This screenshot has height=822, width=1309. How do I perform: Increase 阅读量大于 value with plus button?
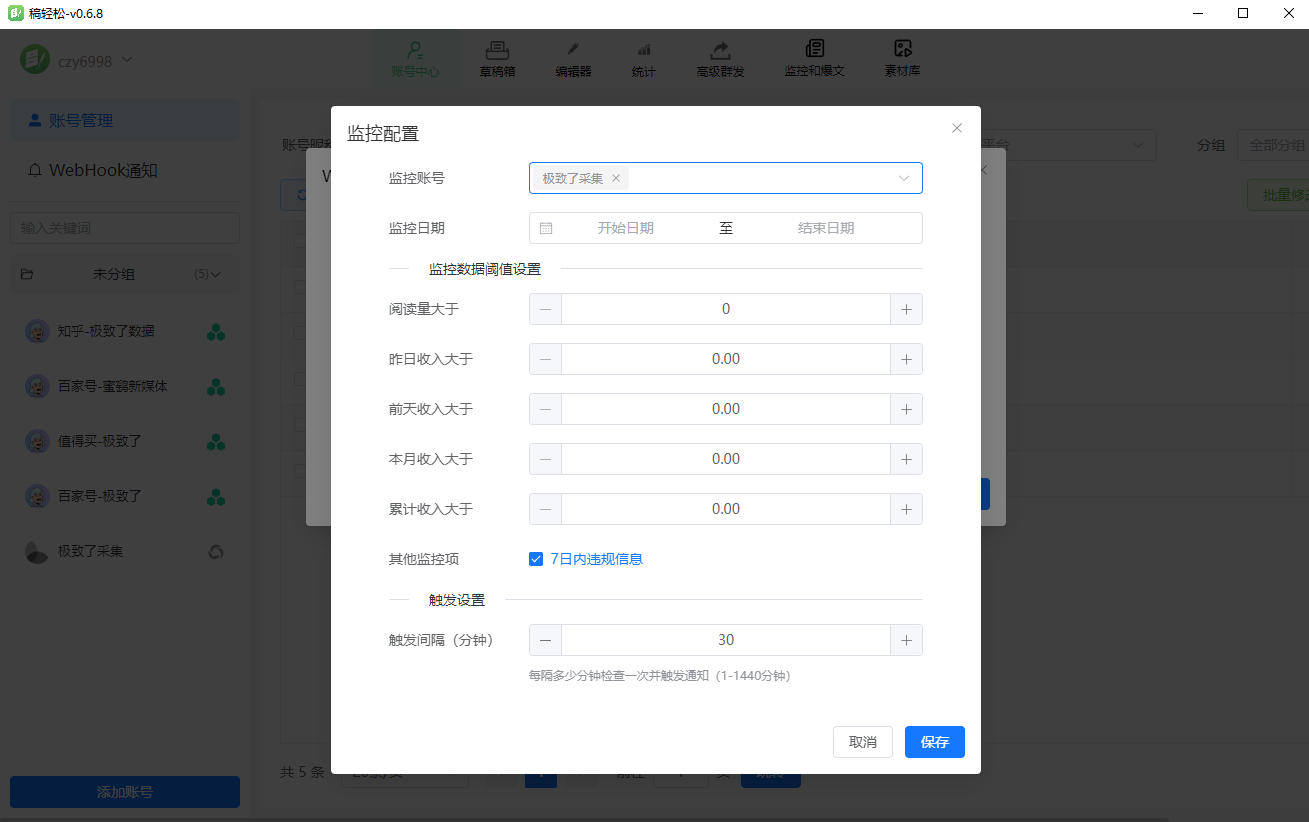(x=906, y=309)
